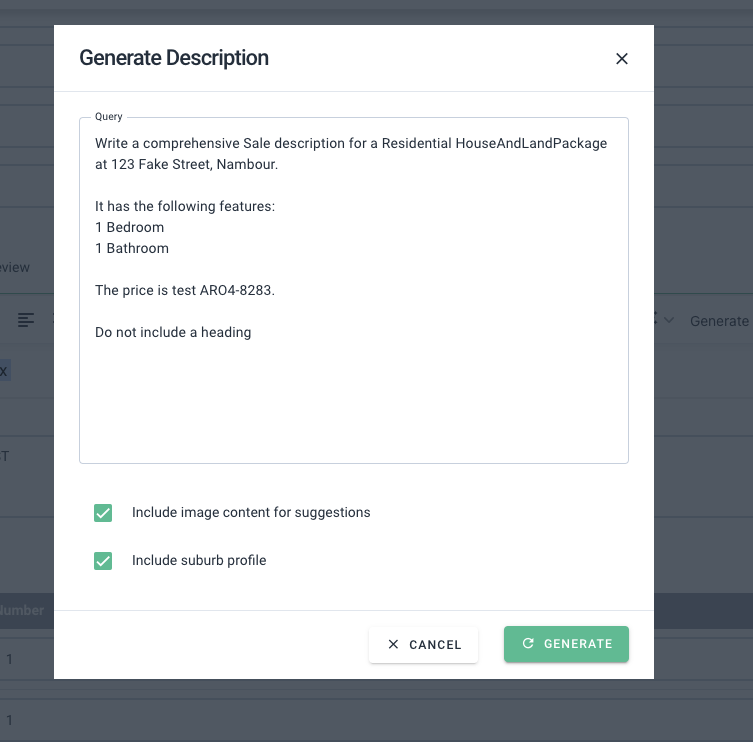Screen dimensions: 753x742
Task: Click the 'Generate Description' dialog title
Action: coord(174,58)
